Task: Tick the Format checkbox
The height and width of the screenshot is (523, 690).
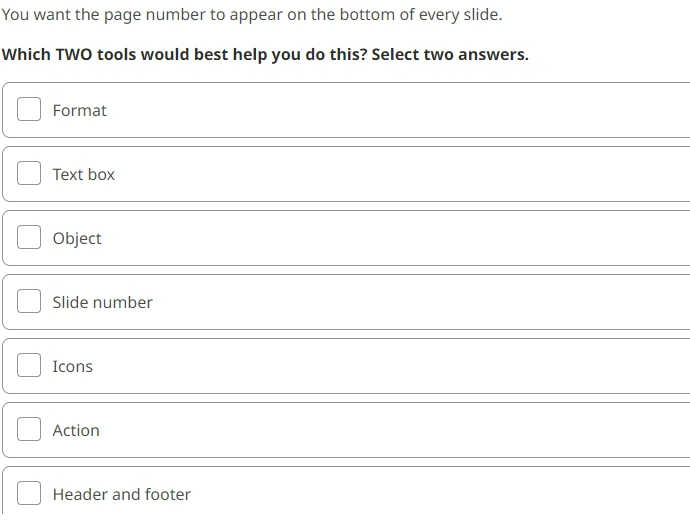Action: [29, 109]
